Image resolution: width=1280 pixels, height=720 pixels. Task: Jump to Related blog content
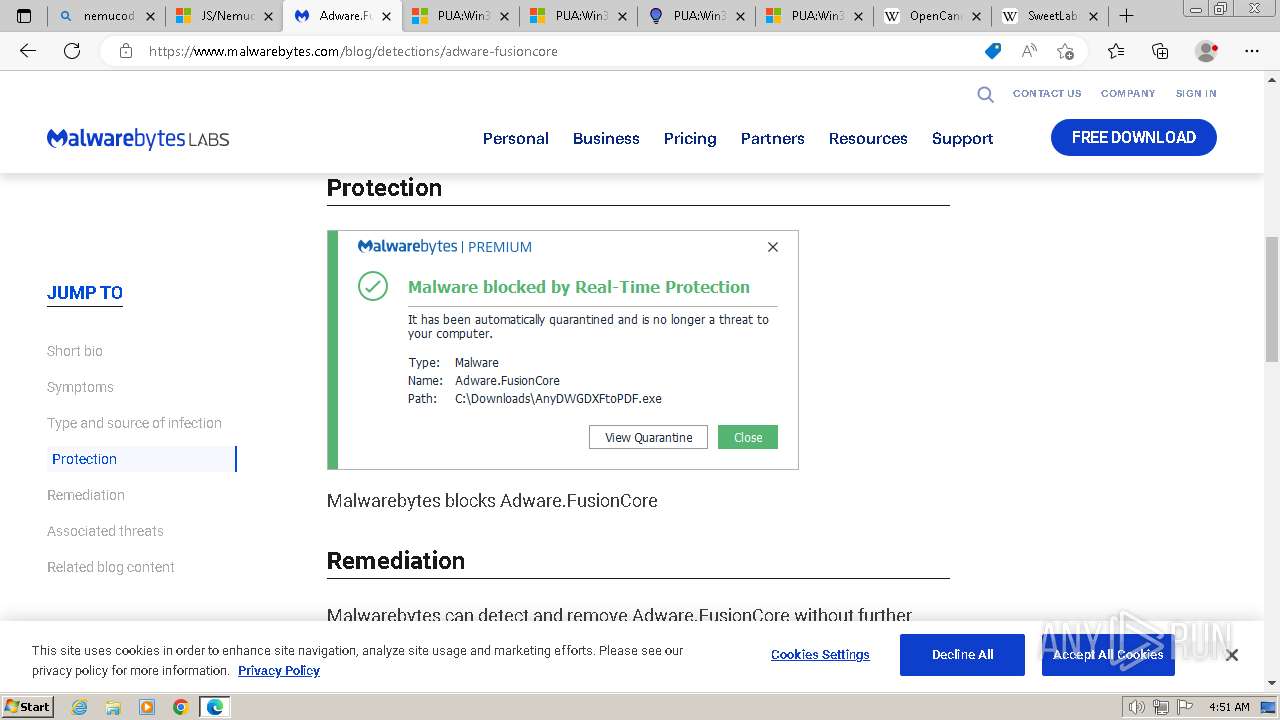tap(111, 567)
